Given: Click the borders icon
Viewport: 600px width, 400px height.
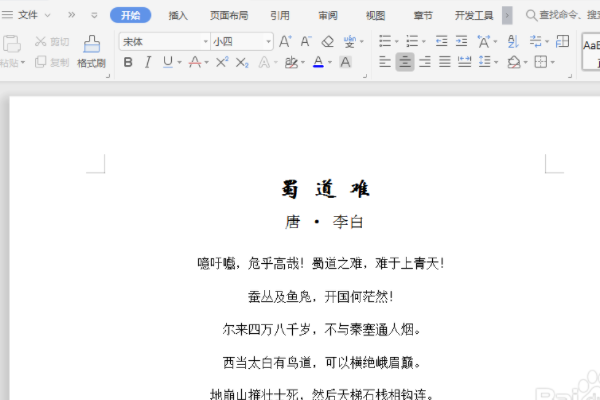Looking at the screenshot, I should pyautogui.click(x=541, y=62).
